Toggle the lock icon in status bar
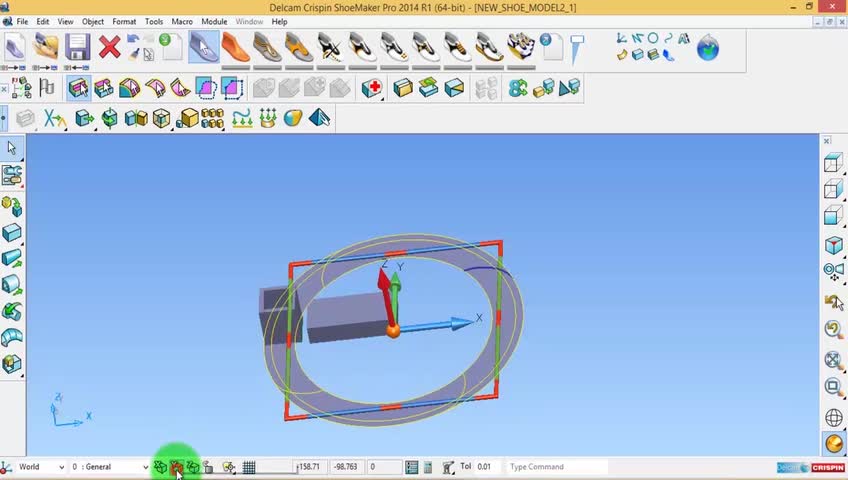The width and height of the screenshot is (848, 480). click(x=208, y=467)
